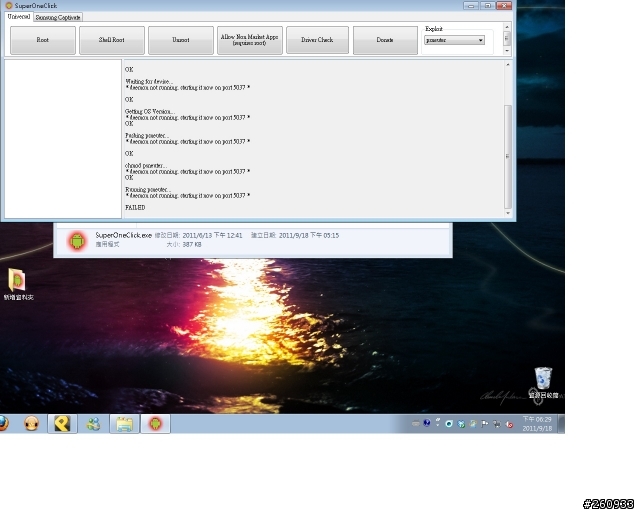Open Firefox from the taskbar
640x512 pixels.
point(3,423)
